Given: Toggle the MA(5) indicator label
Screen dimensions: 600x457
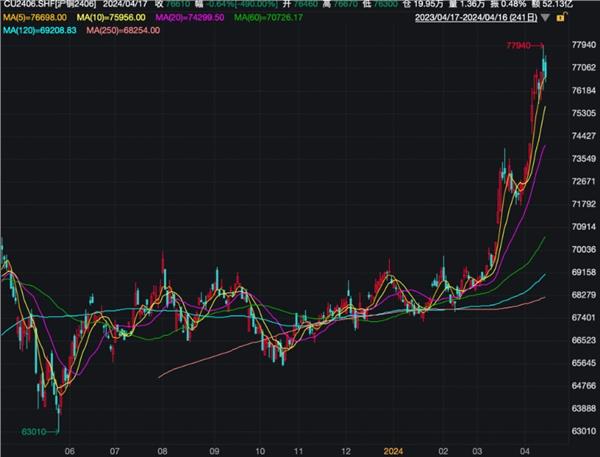Looking at the screenshot, I should (35, 19).
